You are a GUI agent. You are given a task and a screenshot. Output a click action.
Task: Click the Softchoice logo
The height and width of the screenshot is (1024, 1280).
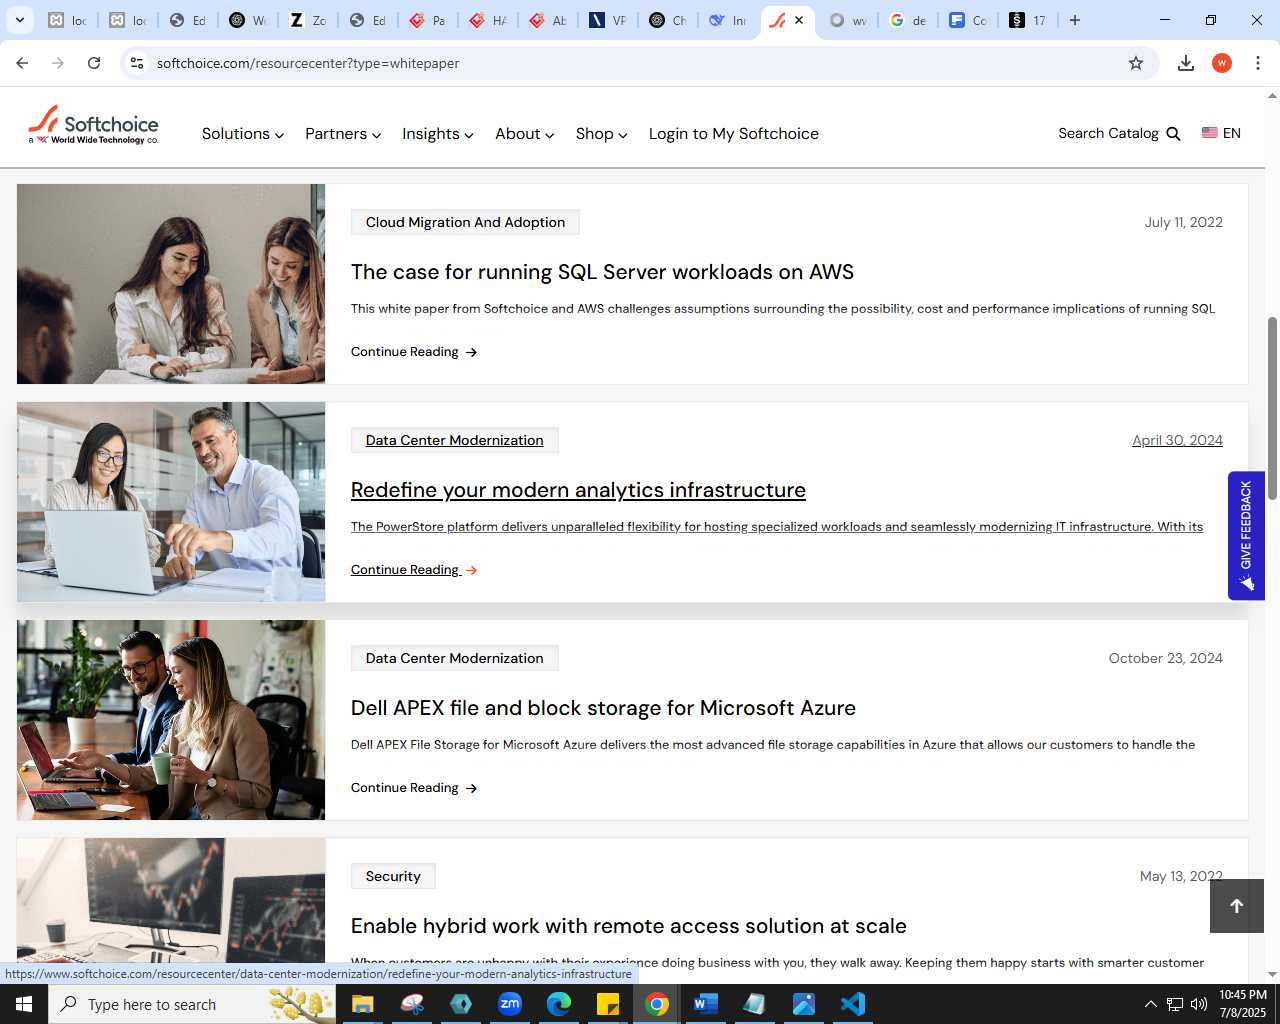[93, 125]
